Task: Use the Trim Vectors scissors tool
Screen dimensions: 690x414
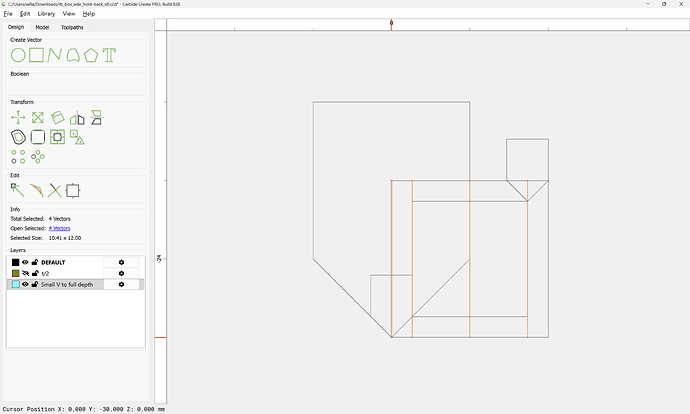Action: (x=55, y=189)
